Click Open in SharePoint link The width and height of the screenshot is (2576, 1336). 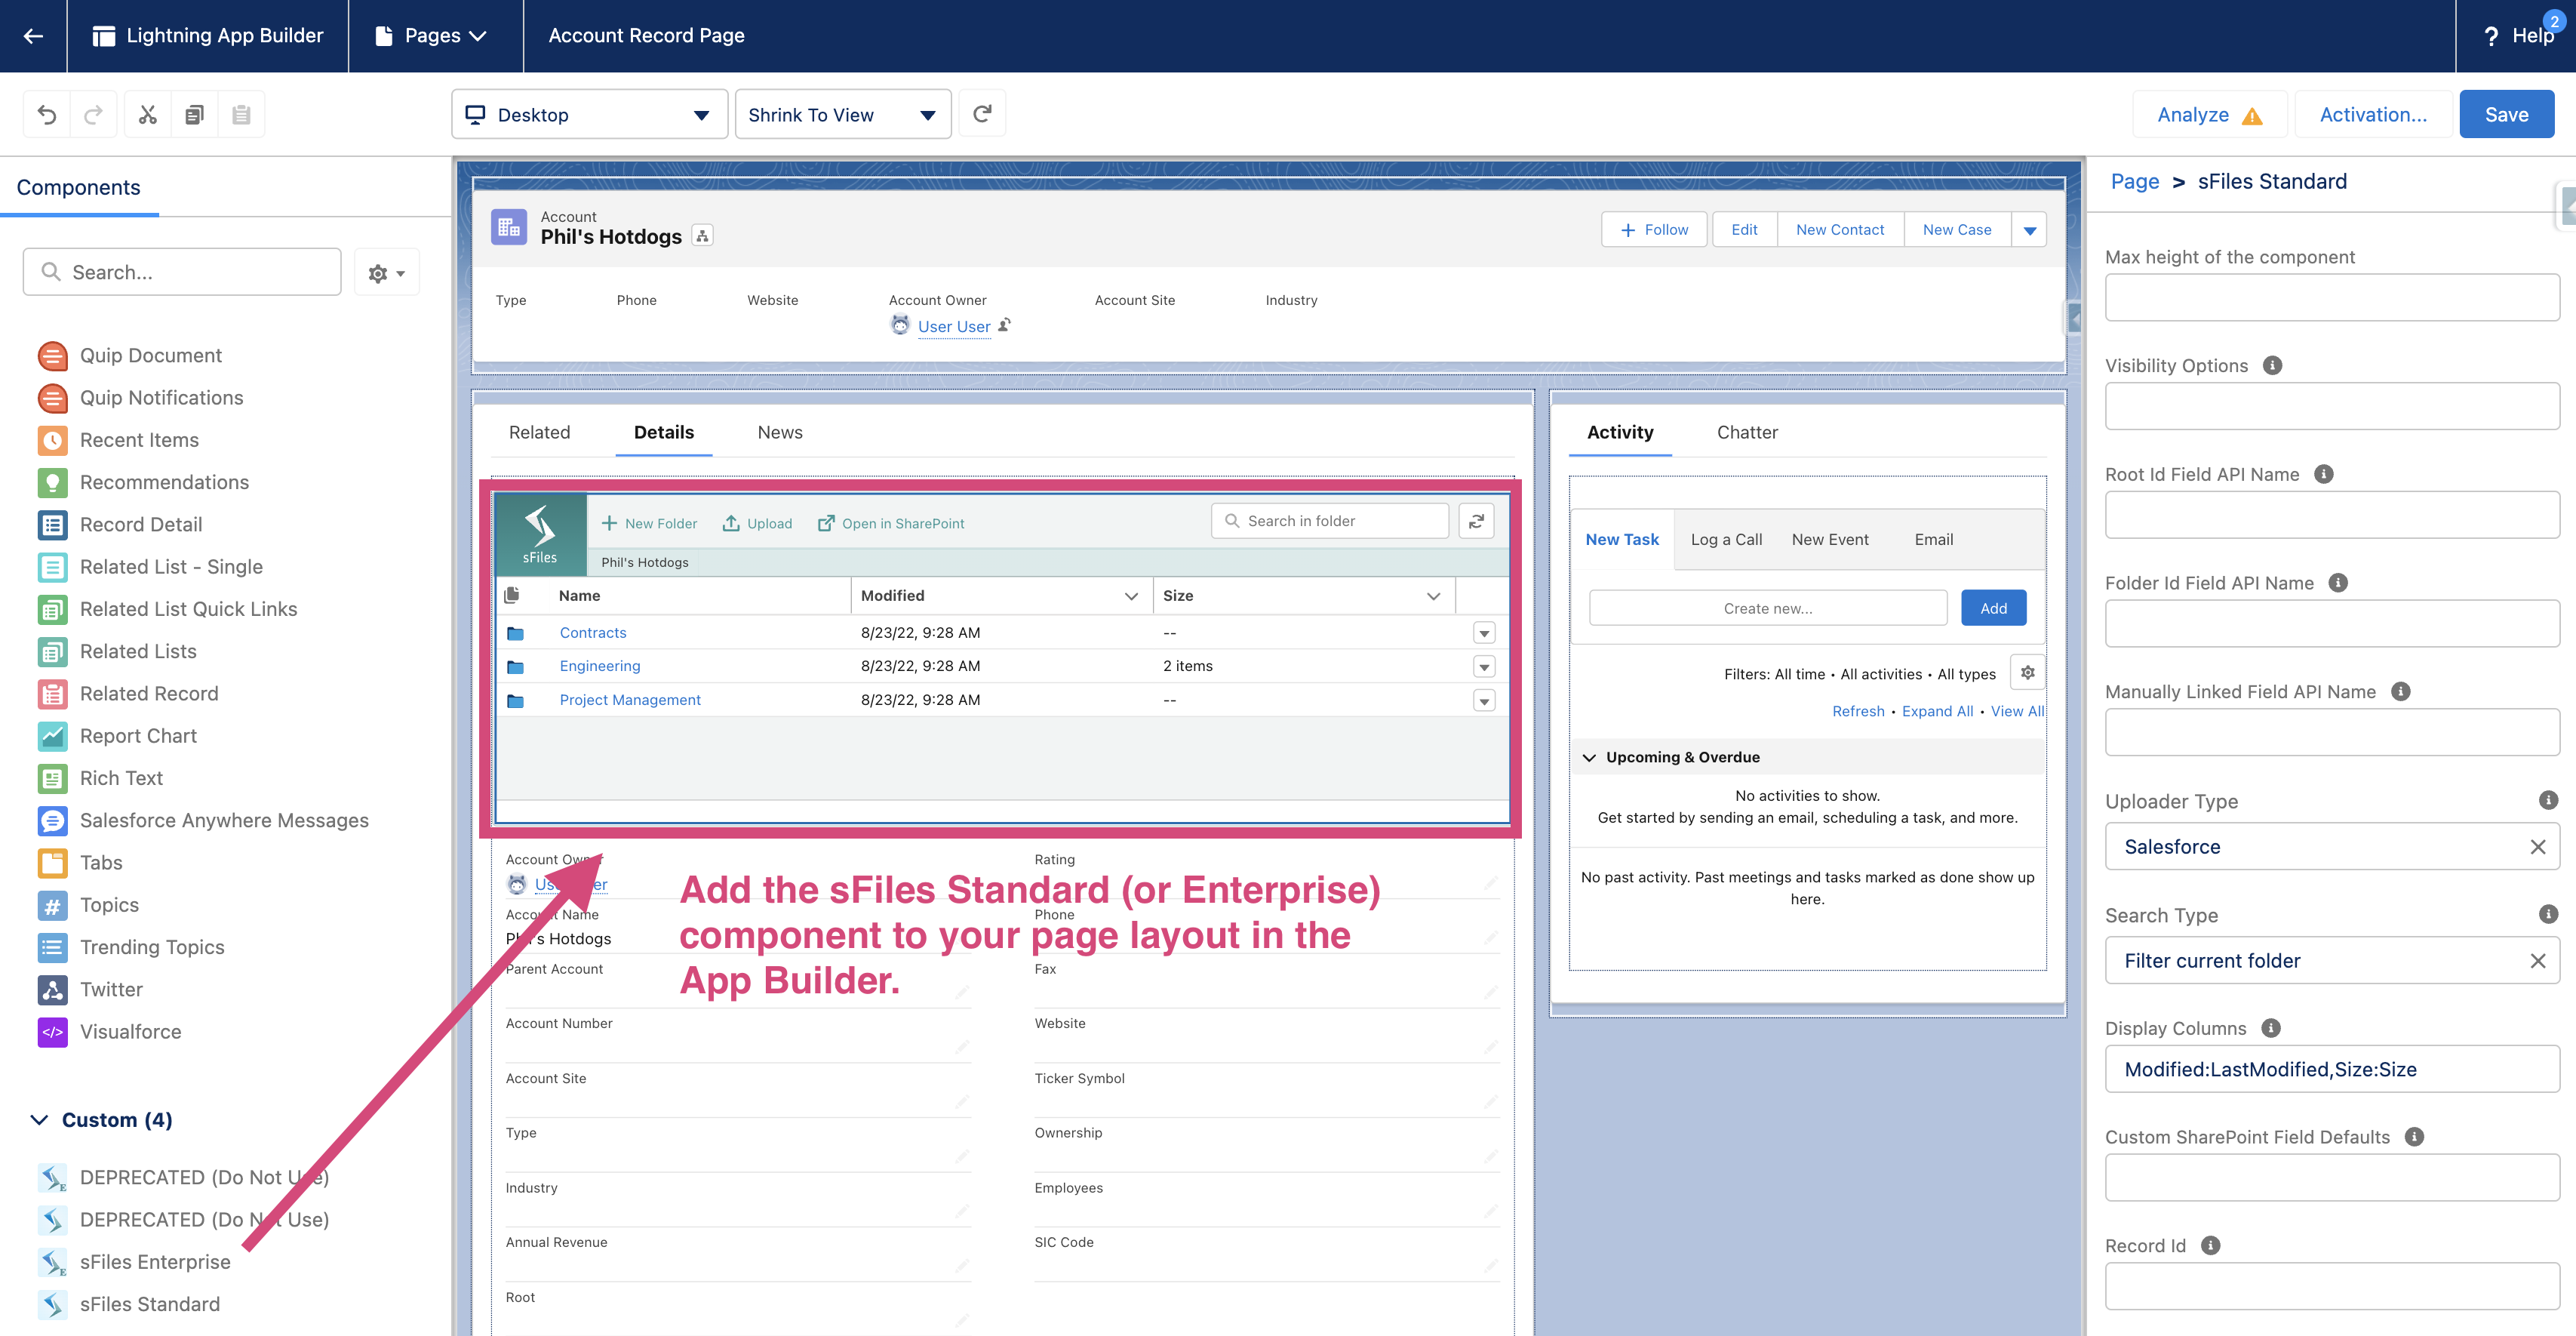[891, 523]
